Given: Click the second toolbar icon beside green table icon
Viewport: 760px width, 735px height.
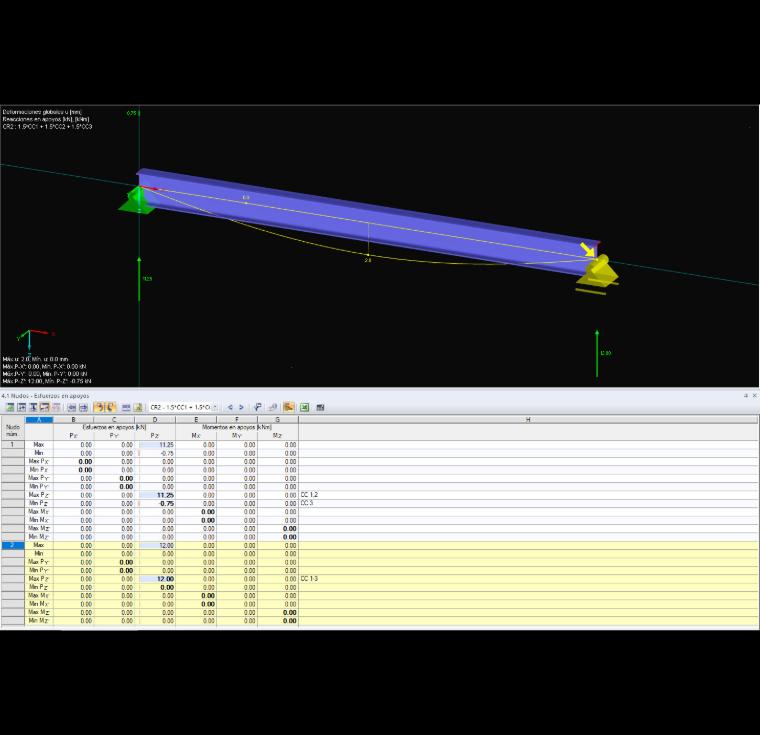Looking at the screenshot, I should tap(22, 407).
